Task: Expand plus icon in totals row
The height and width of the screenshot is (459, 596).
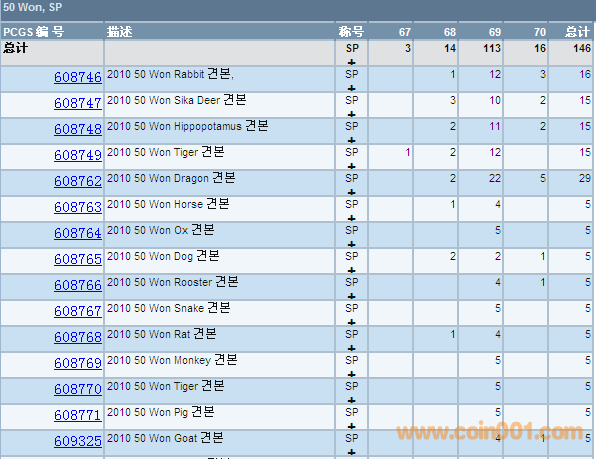Action: point(352,62)
